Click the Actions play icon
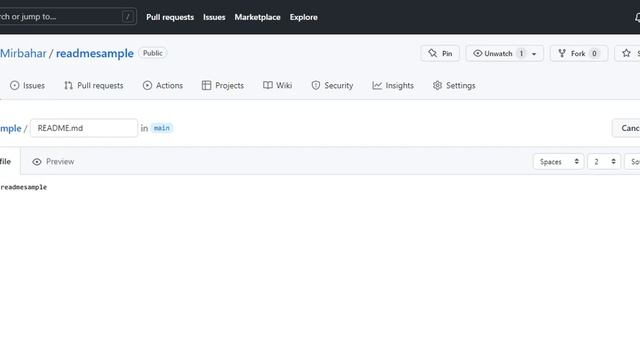Viewport: 640px width, 360px height. coord(147,85)
